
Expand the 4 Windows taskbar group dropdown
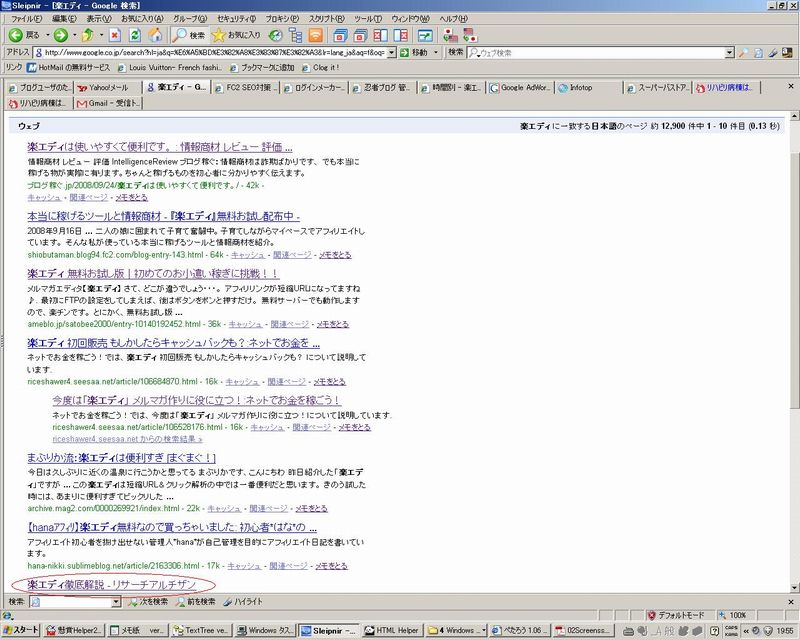tap(483, 630)
